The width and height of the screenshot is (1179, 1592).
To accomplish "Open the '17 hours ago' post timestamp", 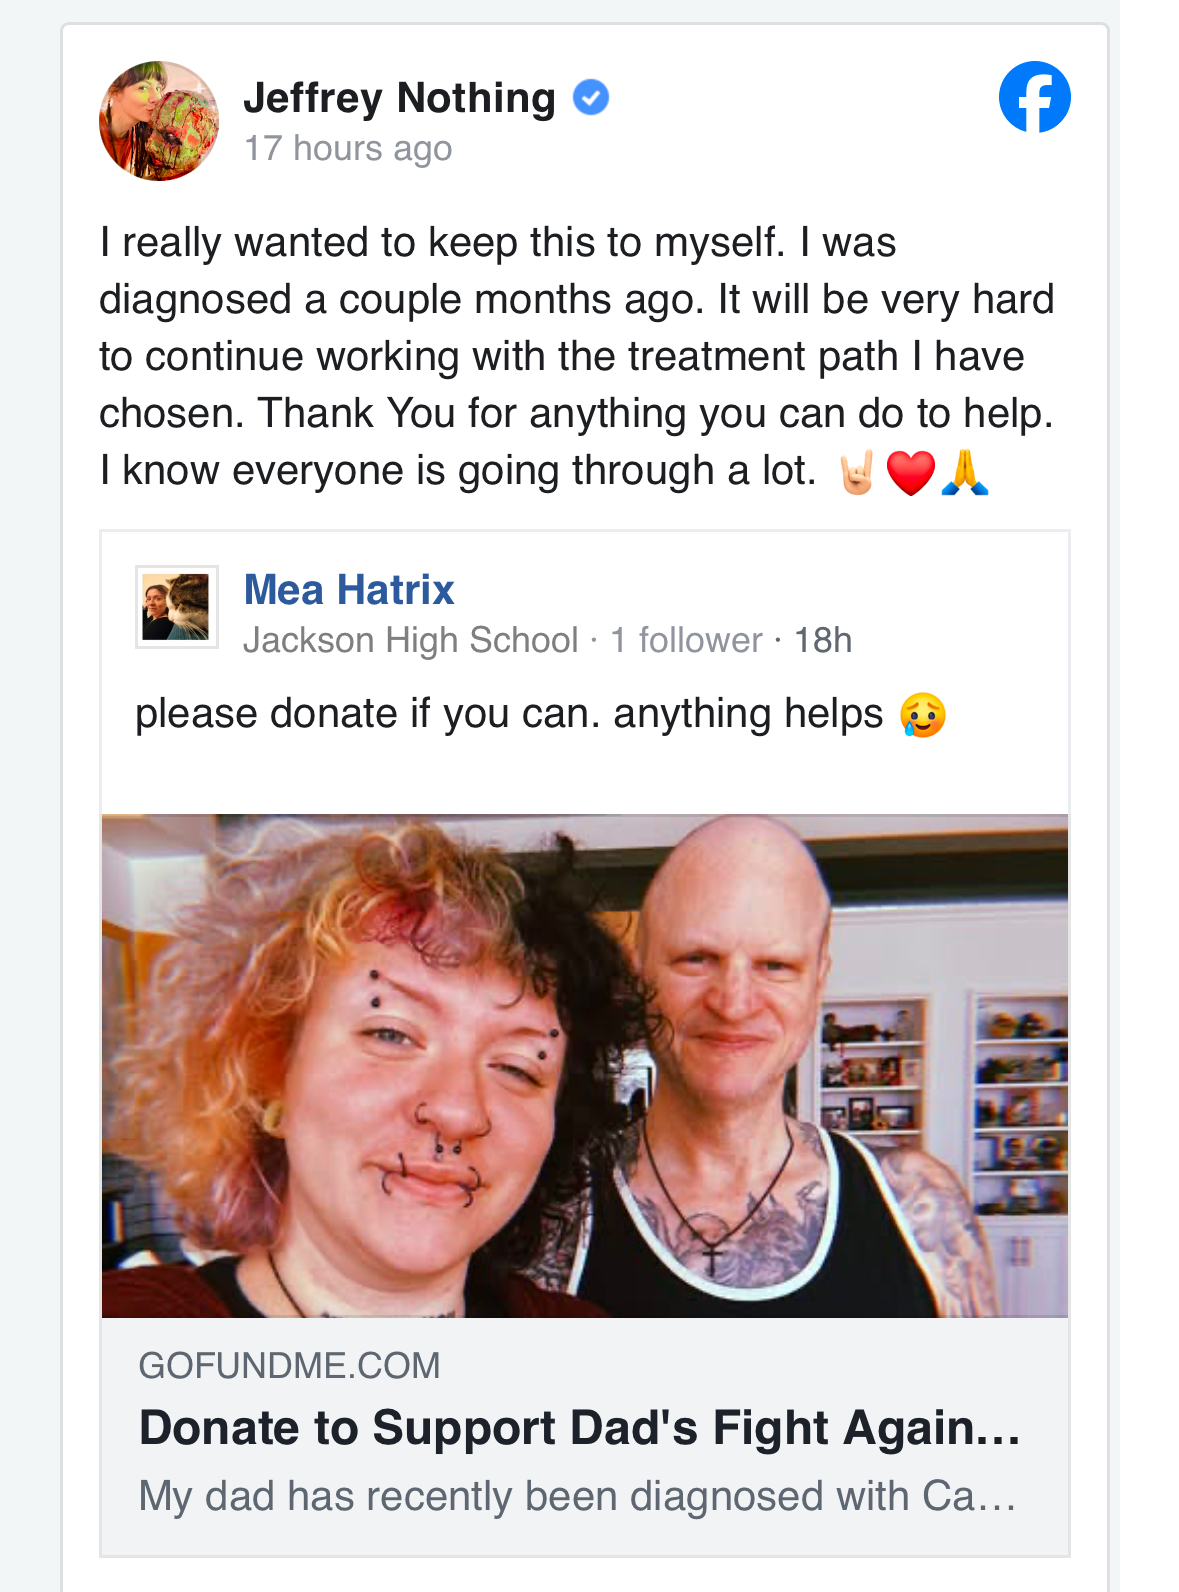I will pyautogui.click(x=348, y=148).
